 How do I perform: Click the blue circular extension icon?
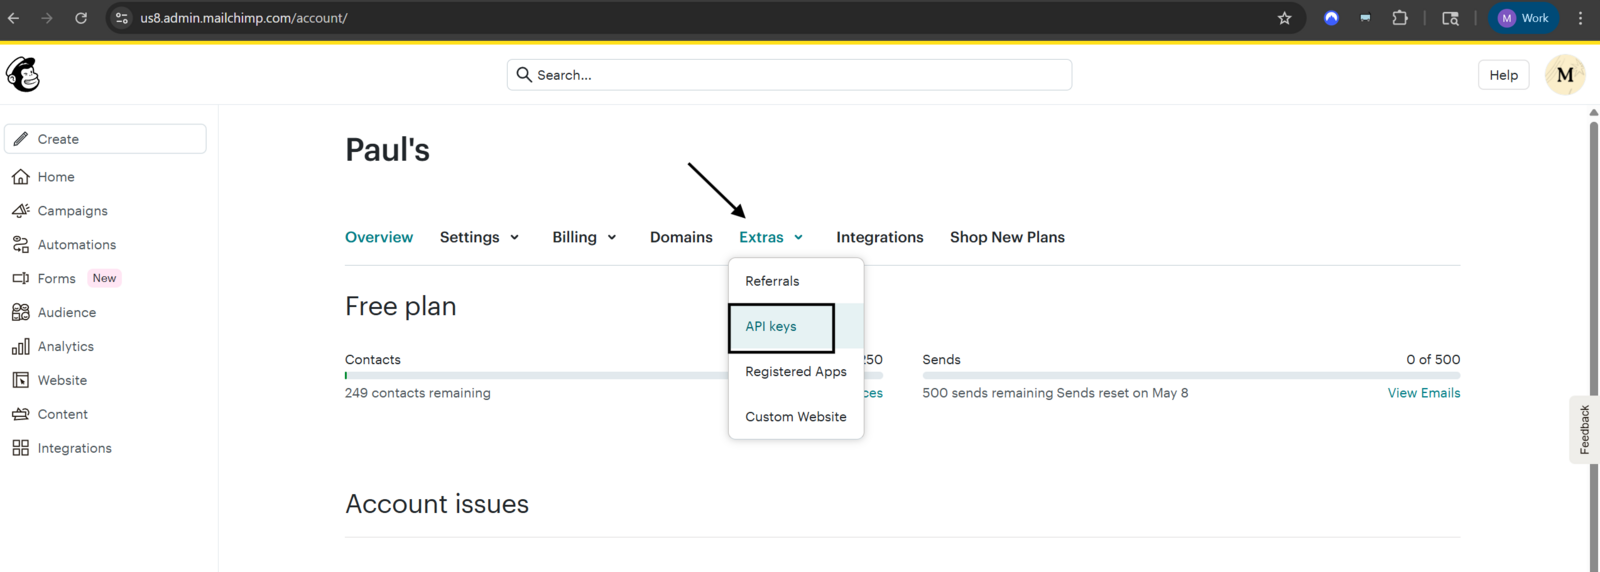(x=1331, y=18)
